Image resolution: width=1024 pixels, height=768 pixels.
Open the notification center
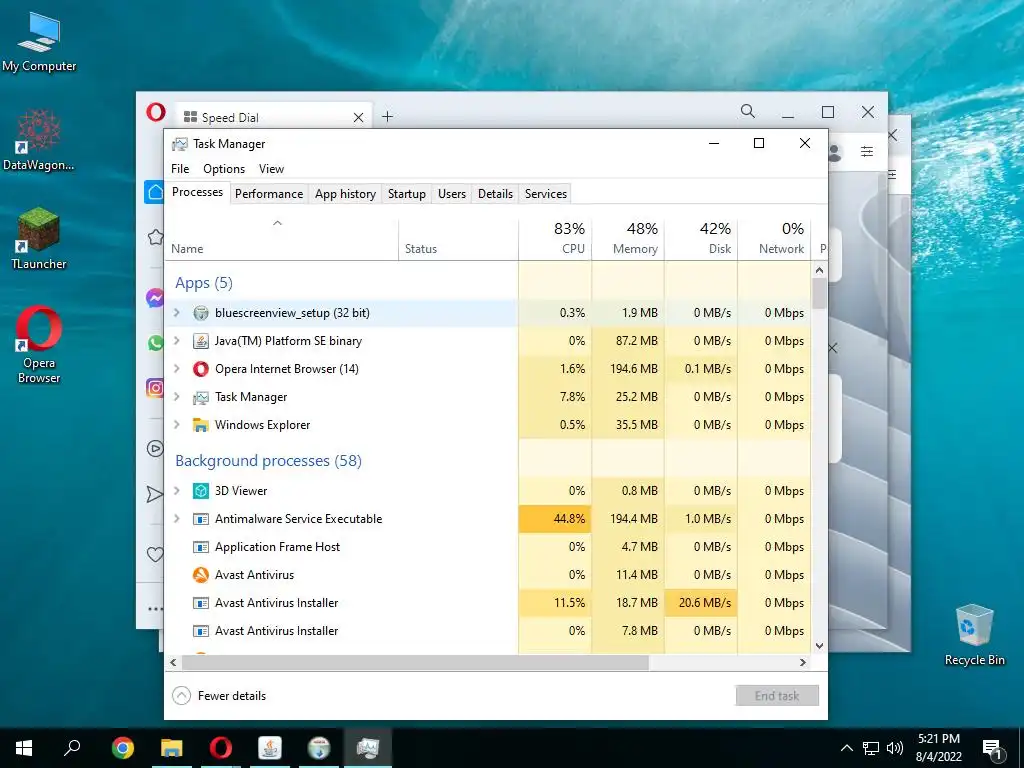992,749
